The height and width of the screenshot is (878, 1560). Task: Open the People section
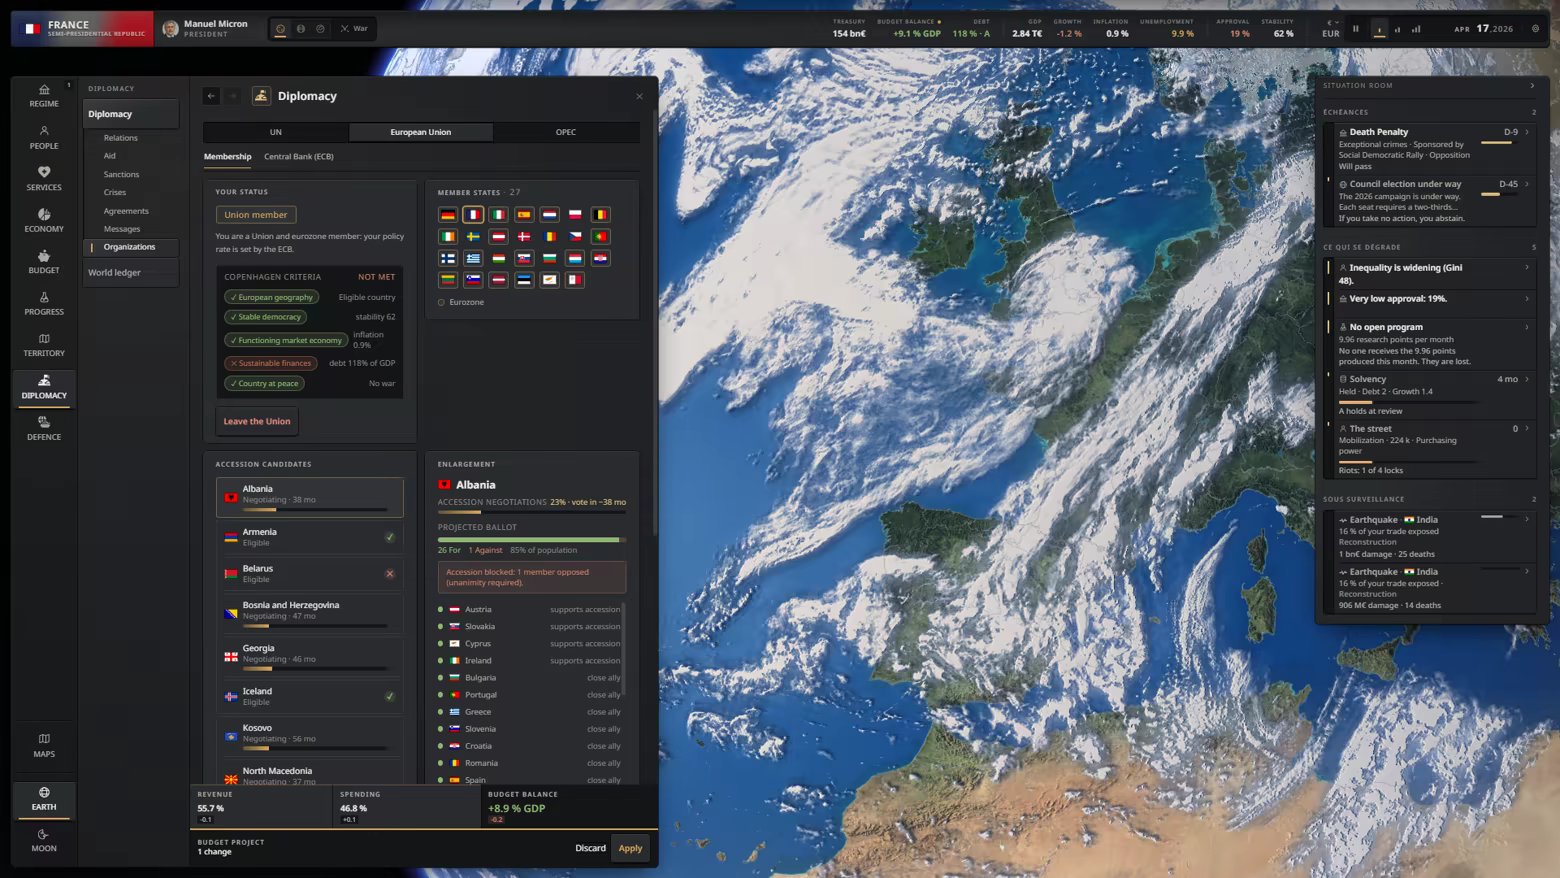pyautogui.click(x=44, y=137)
